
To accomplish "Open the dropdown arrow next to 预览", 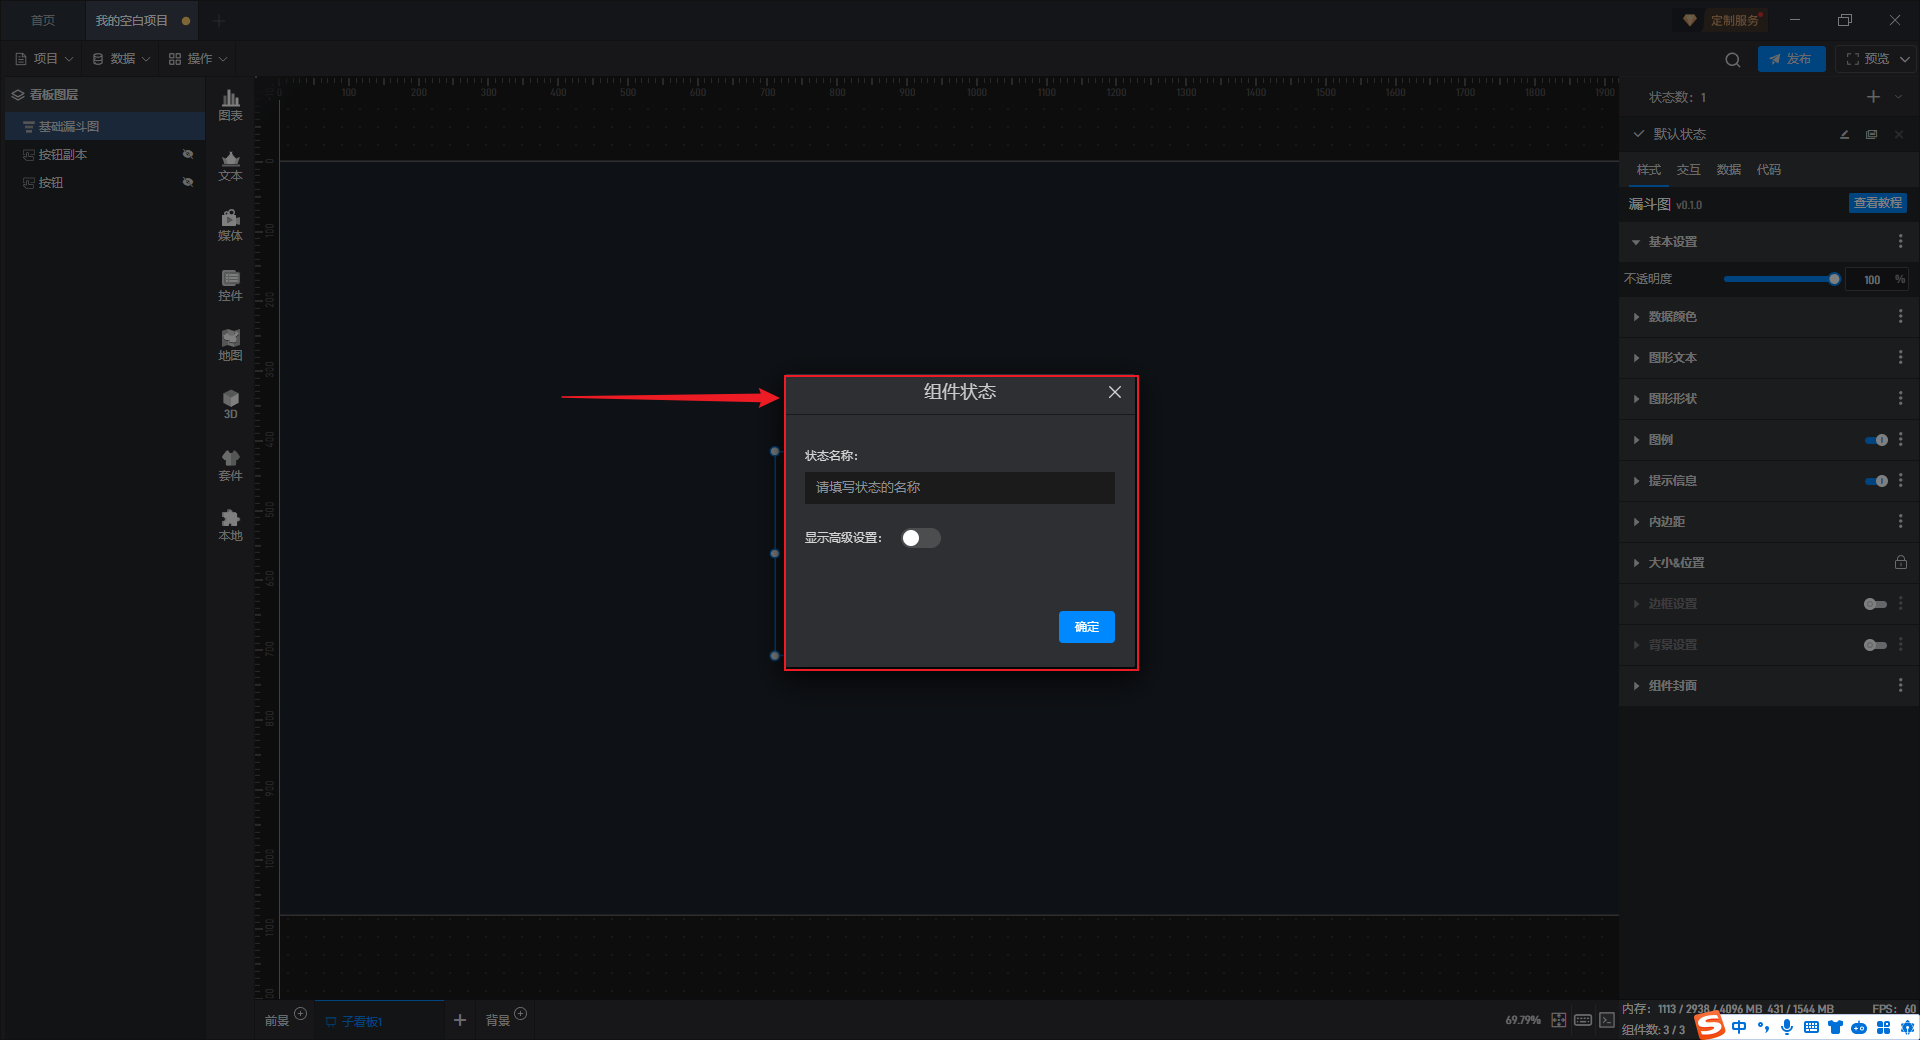I will coord(1904,59).
